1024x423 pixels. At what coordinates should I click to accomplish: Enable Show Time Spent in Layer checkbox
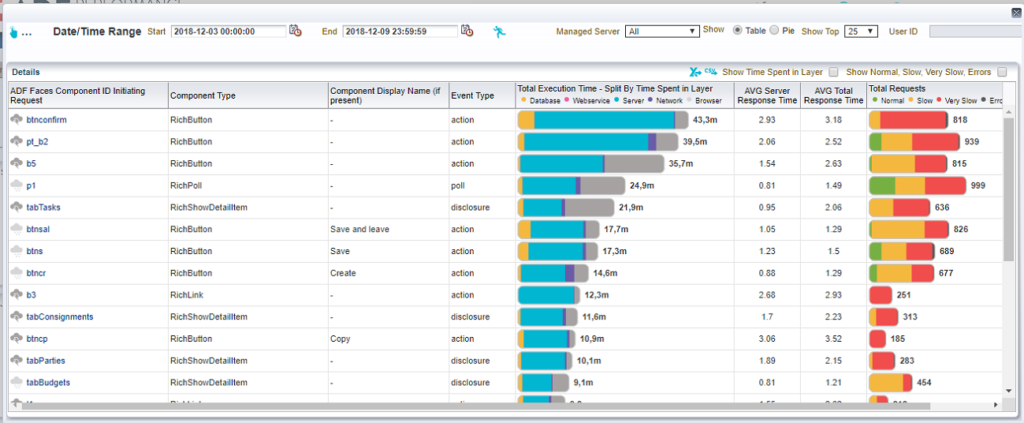click(831, 72)
